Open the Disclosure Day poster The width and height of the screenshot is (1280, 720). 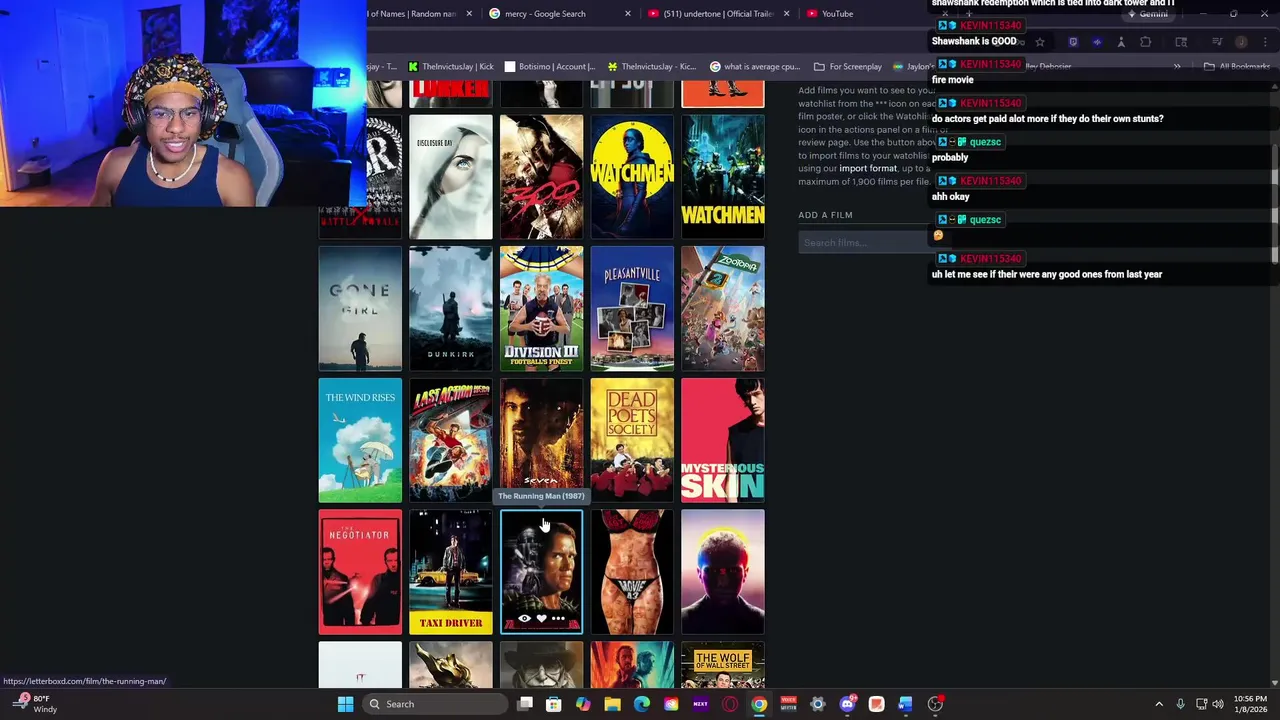click(x=450, y=177)
